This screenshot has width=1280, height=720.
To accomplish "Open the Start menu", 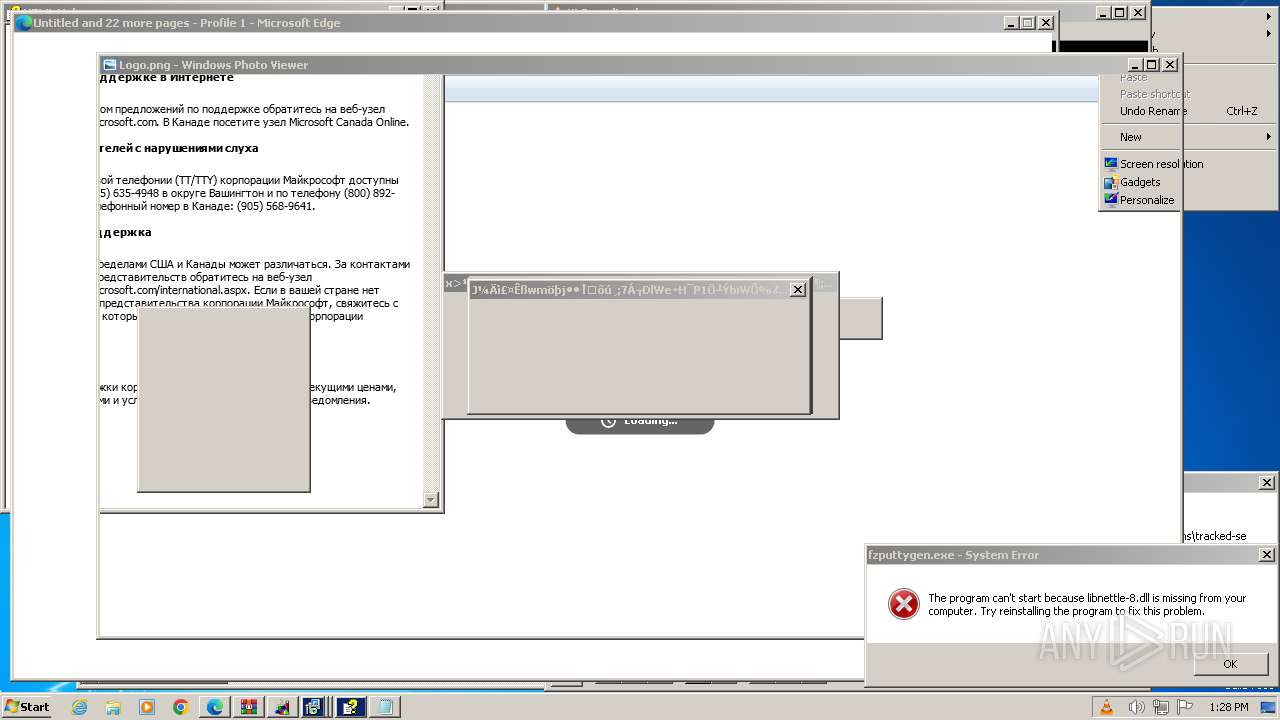I will (27, 707).
